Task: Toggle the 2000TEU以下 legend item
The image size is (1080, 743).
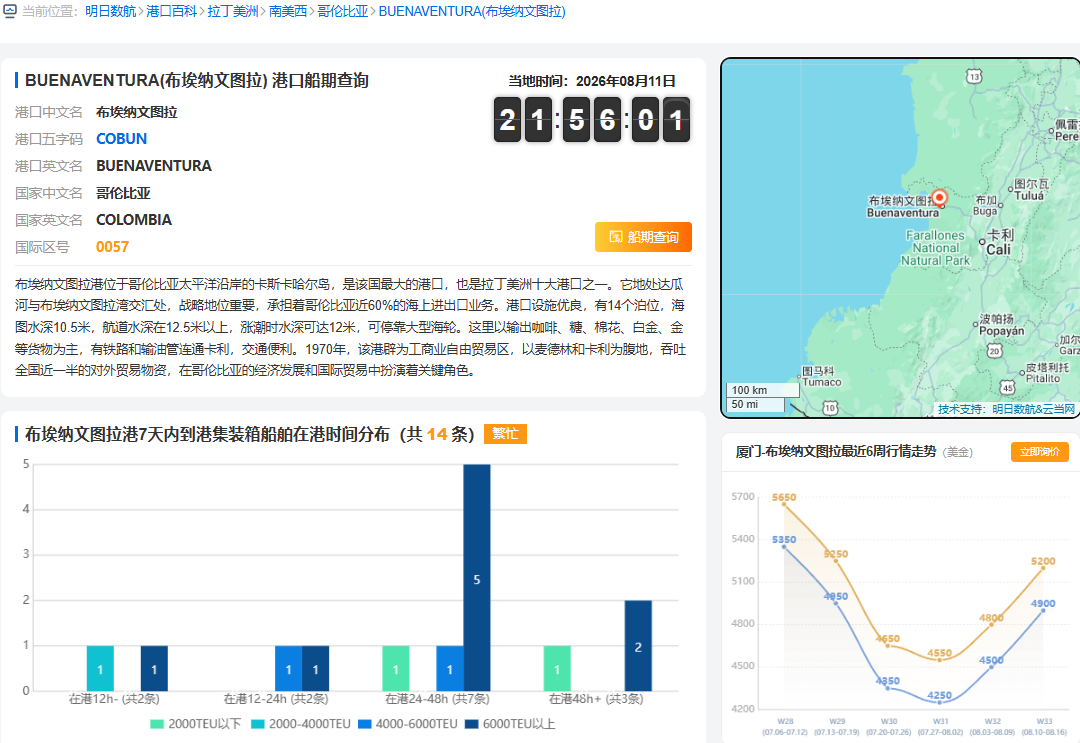Action: click(196, 724)
